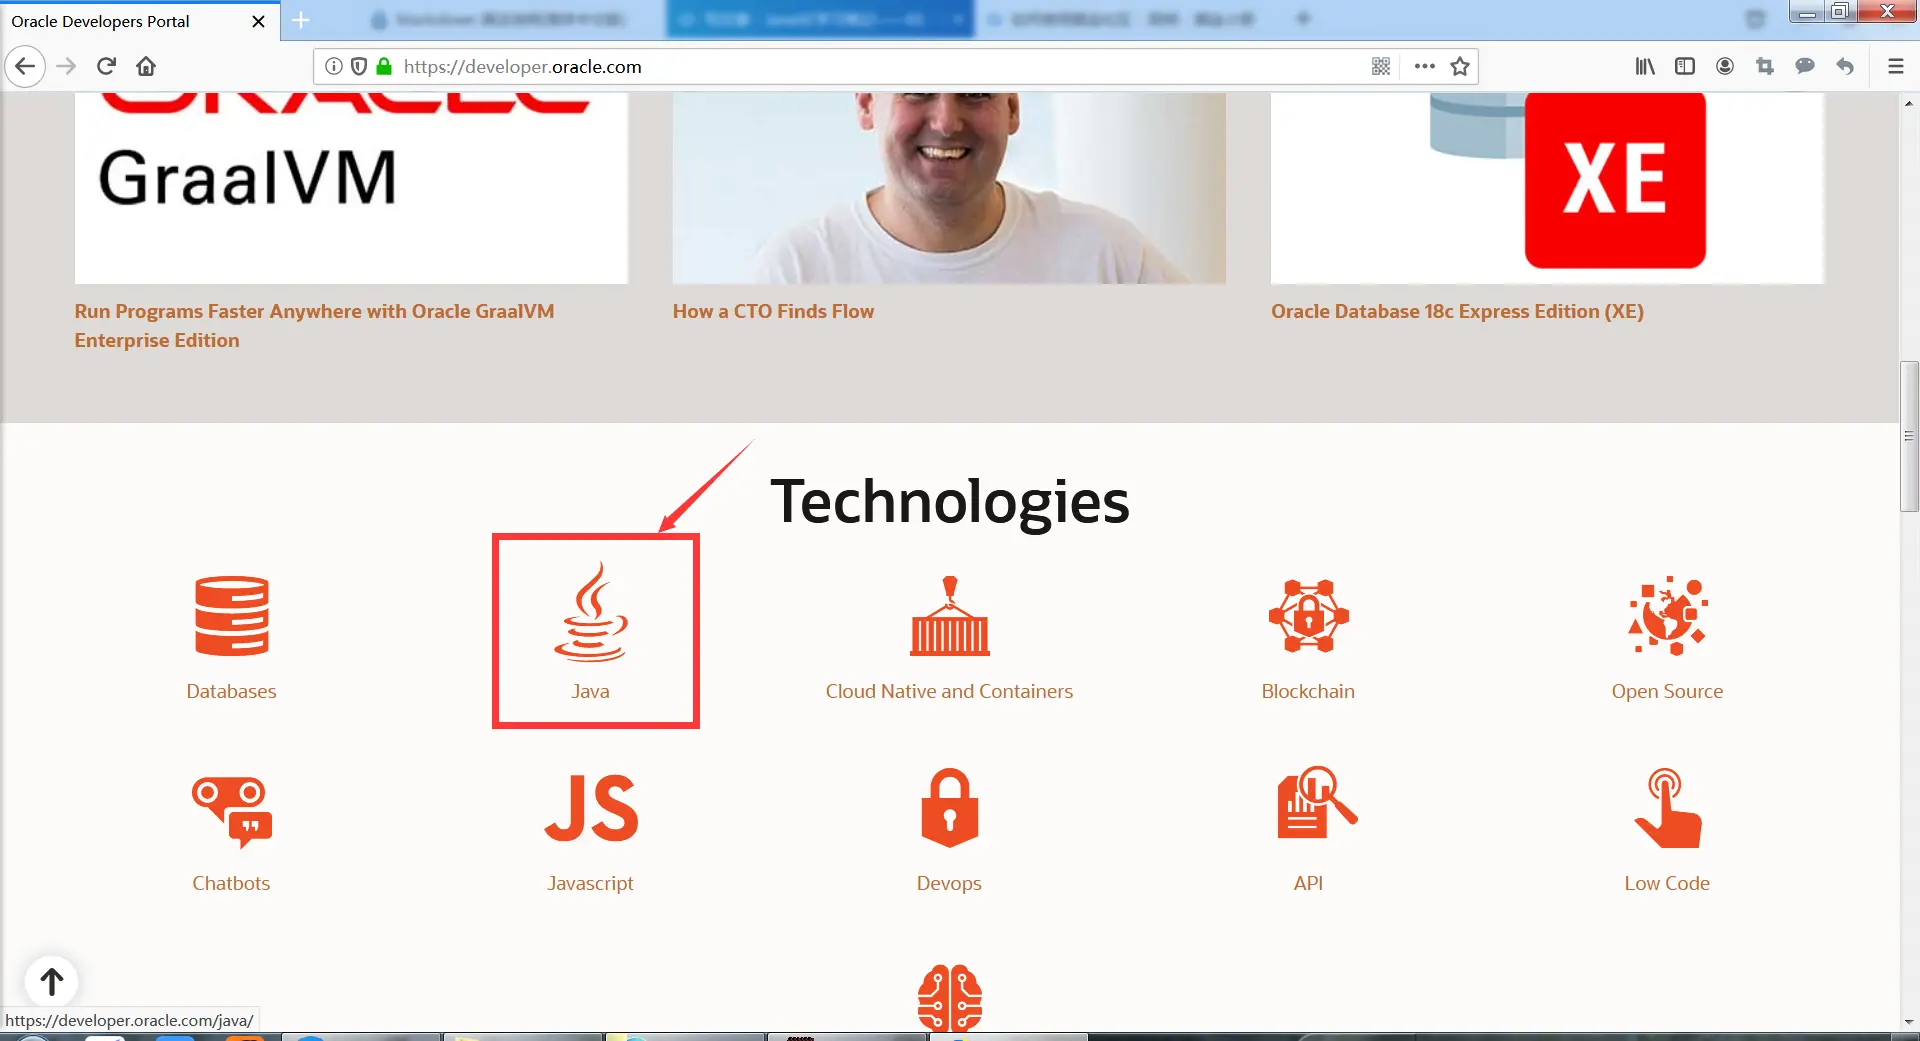
Task: Open the Devops text link
Action: [949, 883]
